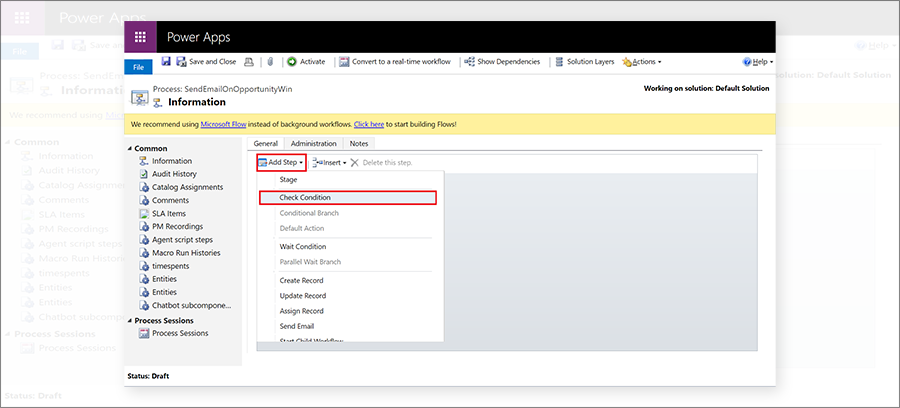Click Convert to a real-time workflow
This screenshot has height=408, width=900.
tap(395, 61)
